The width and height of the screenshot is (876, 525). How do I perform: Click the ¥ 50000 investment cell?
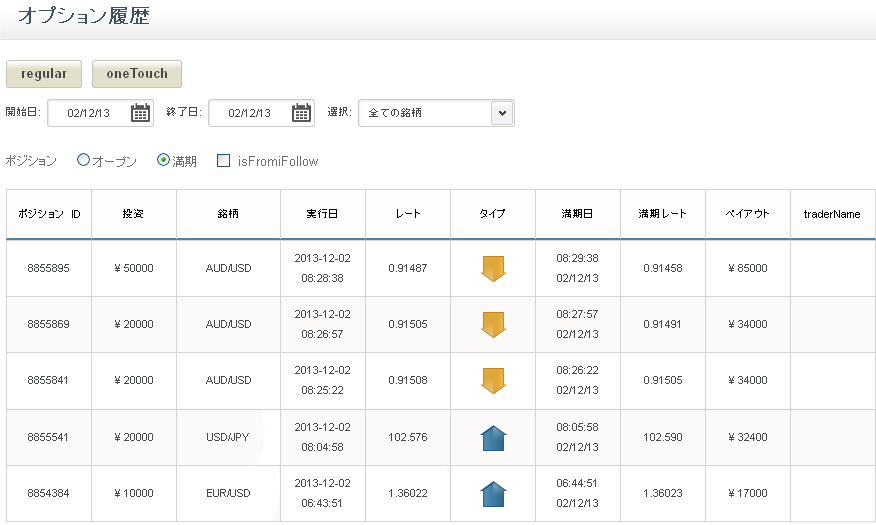[134, 268]
